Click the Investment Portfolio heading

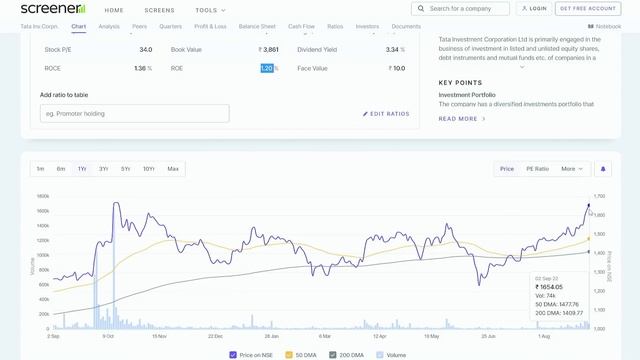tap(467, 95)
